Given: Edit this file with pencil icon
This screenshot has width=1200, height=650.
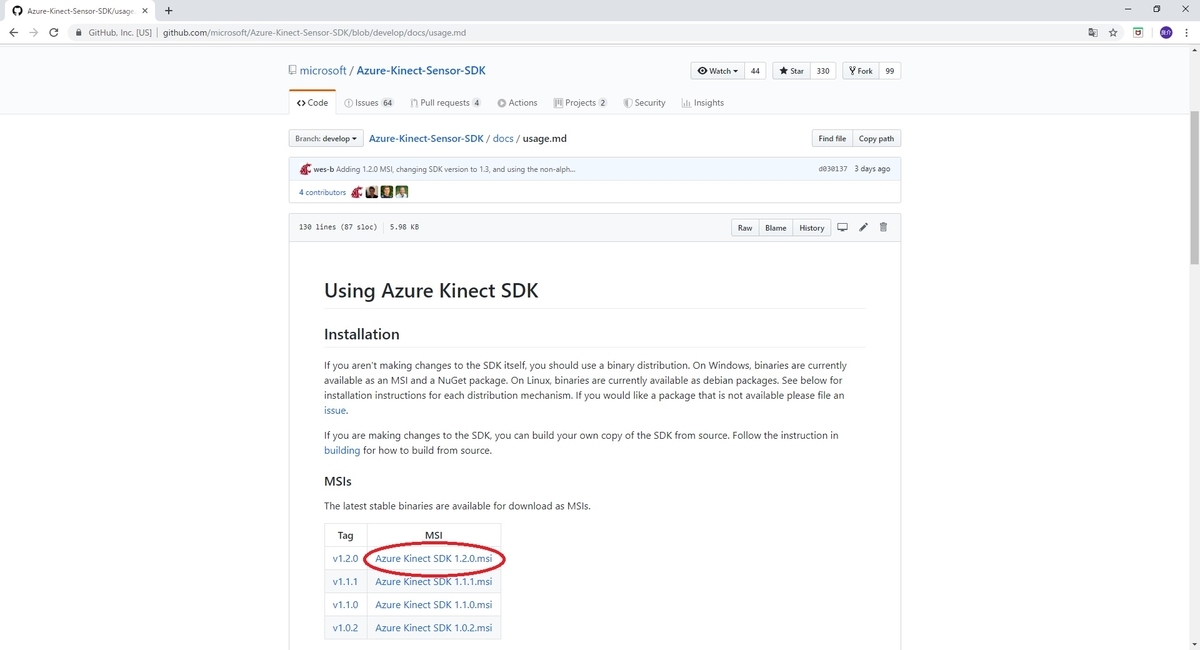Looking at the screenshot, I should pos(864,227).
